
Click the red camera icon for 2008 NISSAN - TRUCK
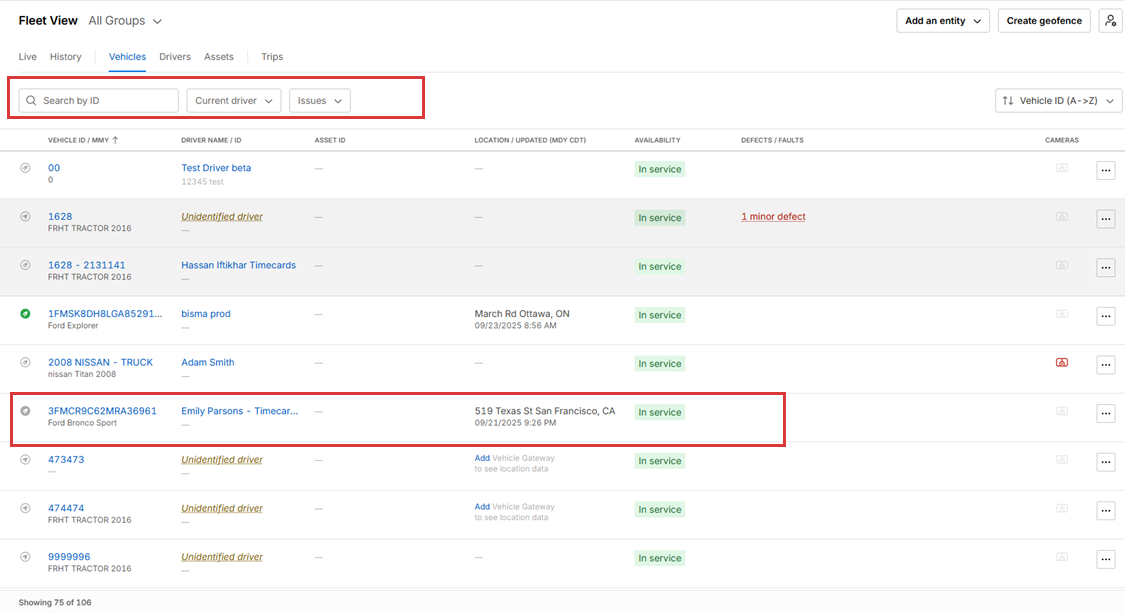(x=1062, y=363)
